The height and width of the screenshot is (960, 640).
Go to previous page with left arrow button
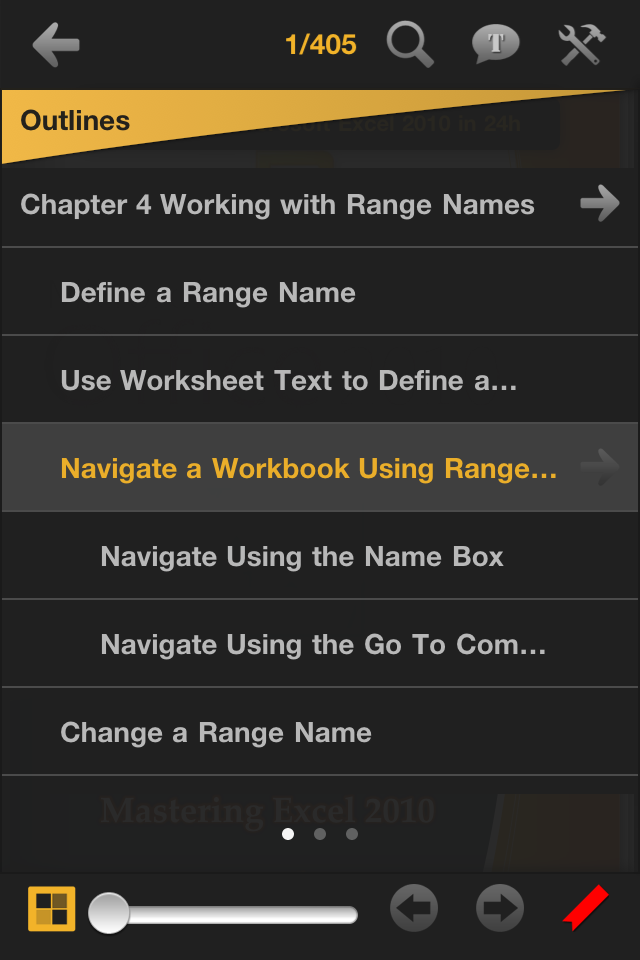pyautogui.click(x=414, y=908)
